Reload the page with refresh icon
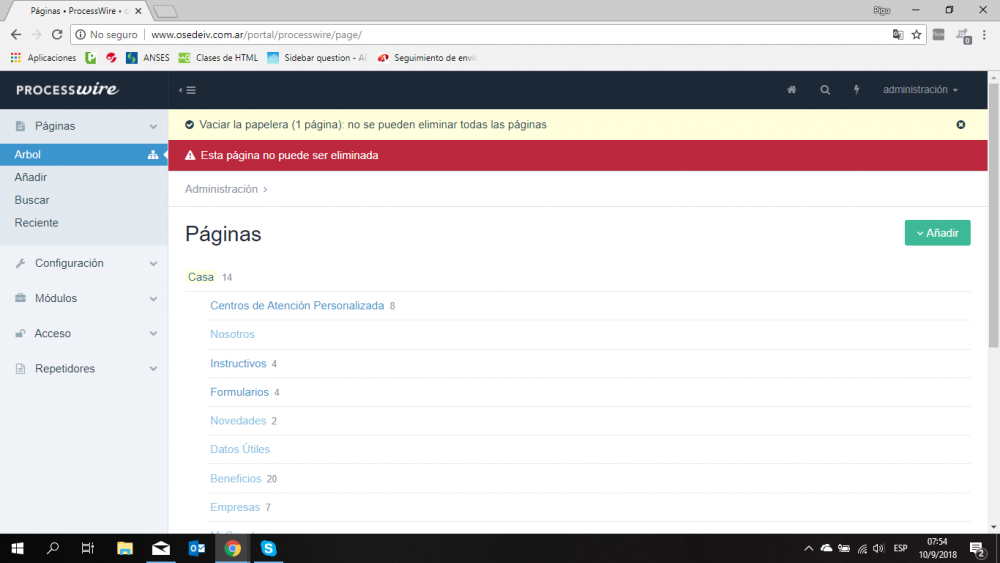The image size is (1000, 563). 57,34
